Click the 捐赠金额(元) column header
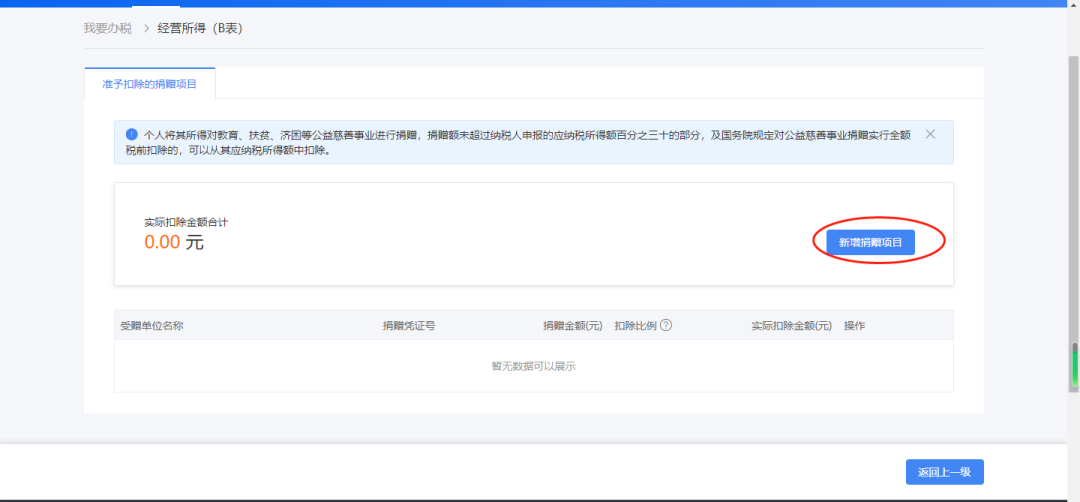Screen dimensions: 1080x502 573,326
